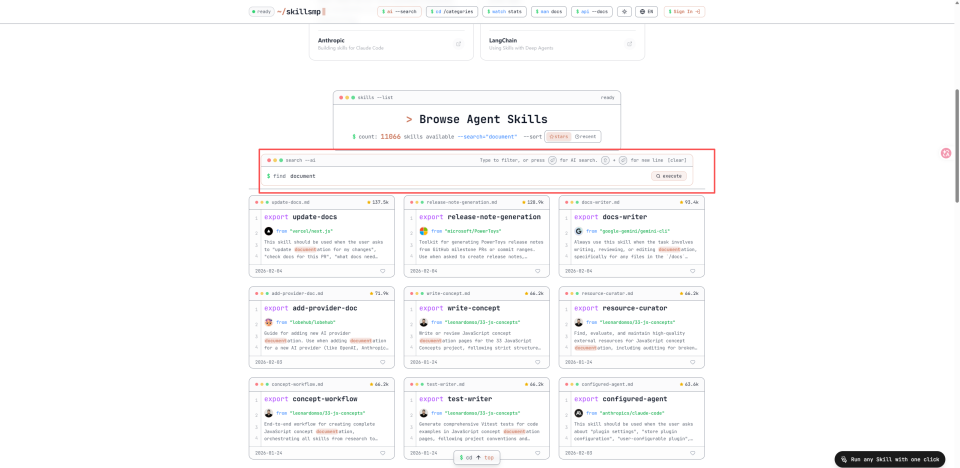Click the 11866 skills count
This screenshot has height=468, width=960.
point(391,137)
